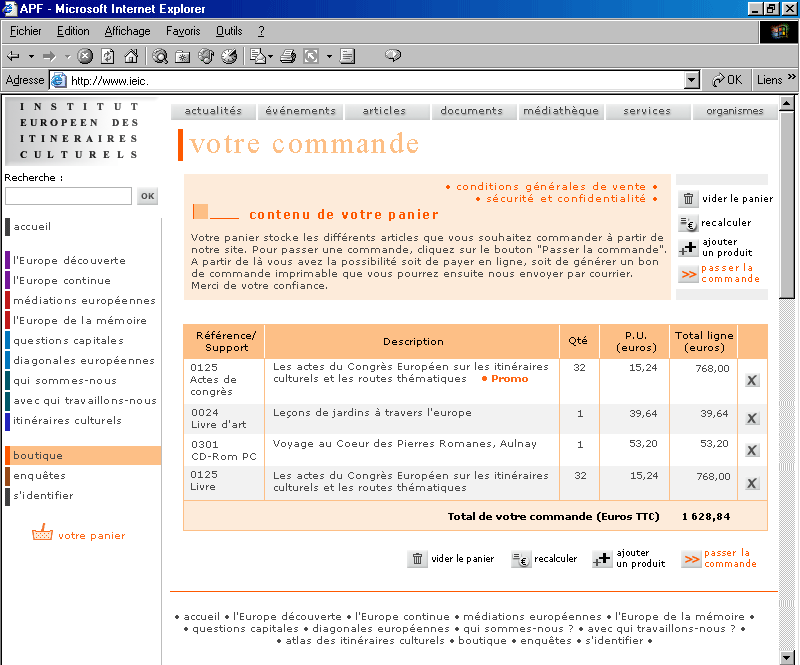Stop page loading with the Stop icon

click(x=85, y=56)
